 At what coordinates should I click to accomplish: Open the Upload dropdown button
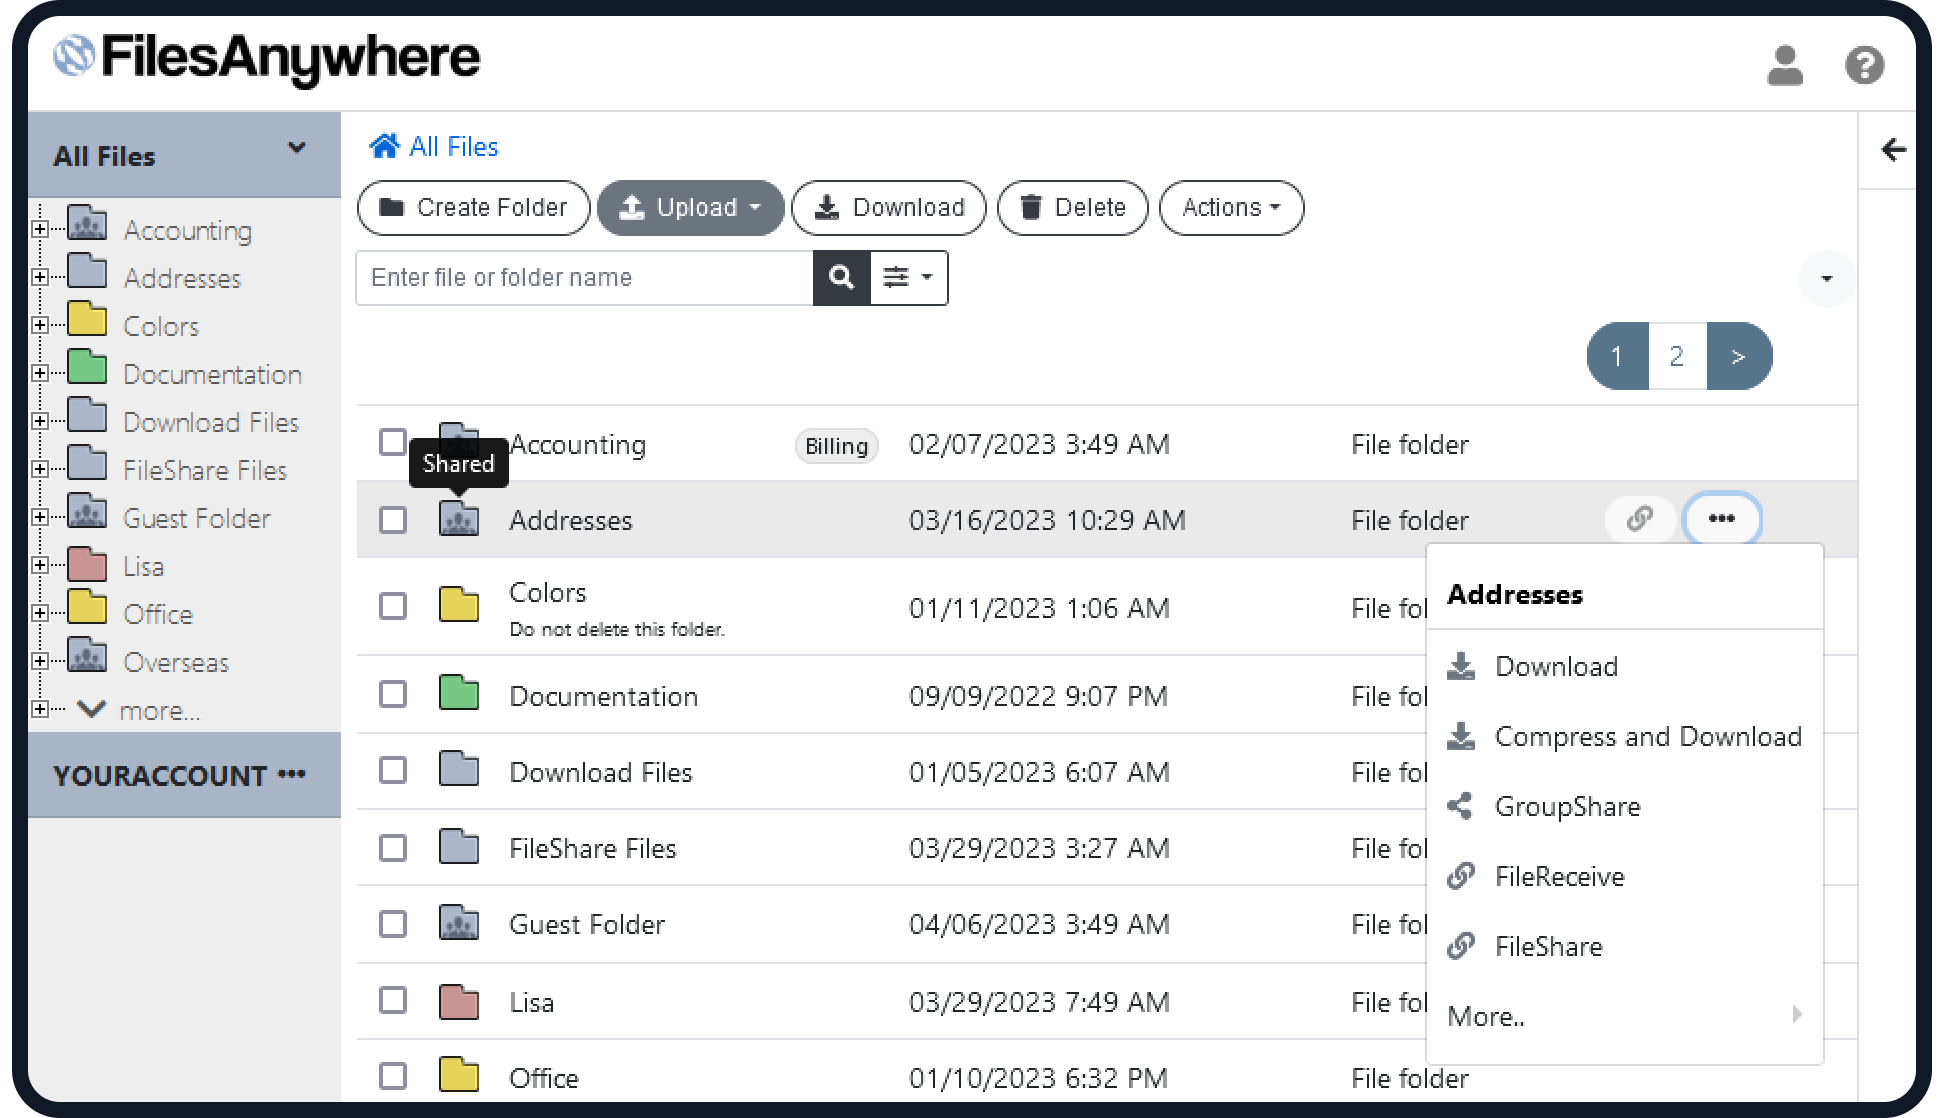pos(690,208)
